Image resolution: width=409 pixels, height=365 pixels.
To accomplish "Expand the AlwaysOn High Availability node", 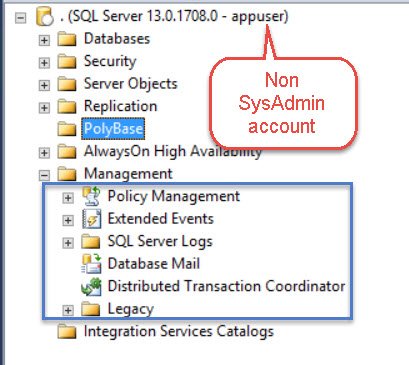I will pyautogui.click(x=44, y=153).
